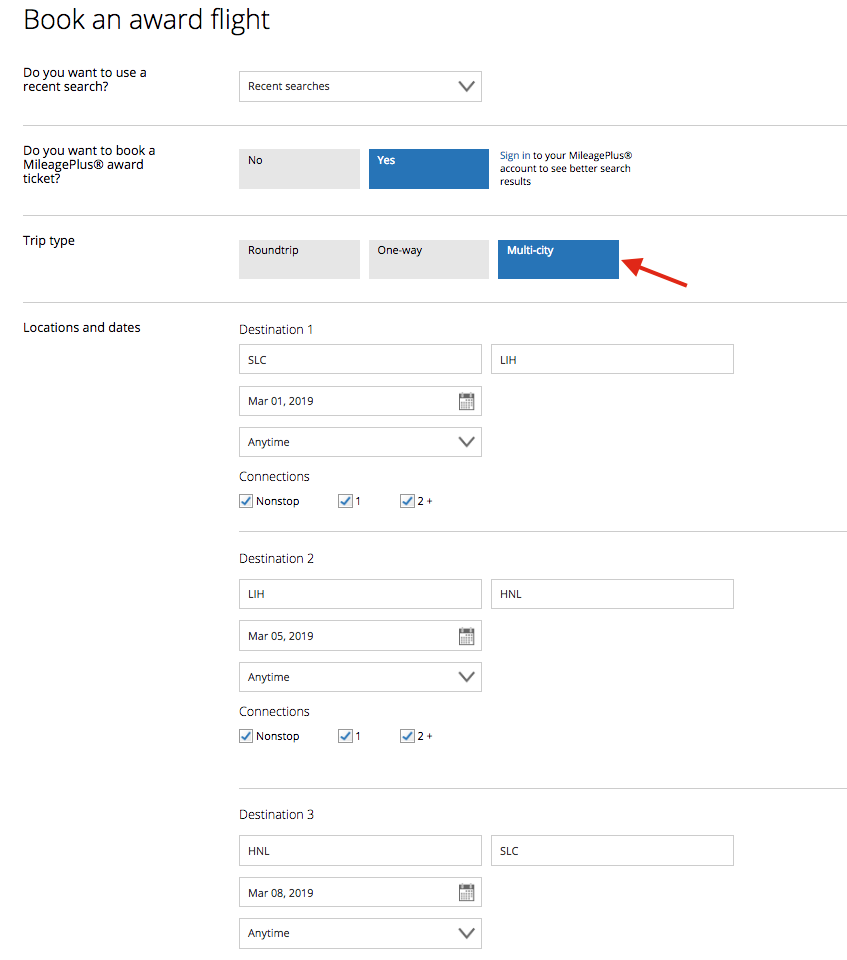
Task: Open the calendar icon for Destination 1 date
Action: click(465, 400)
